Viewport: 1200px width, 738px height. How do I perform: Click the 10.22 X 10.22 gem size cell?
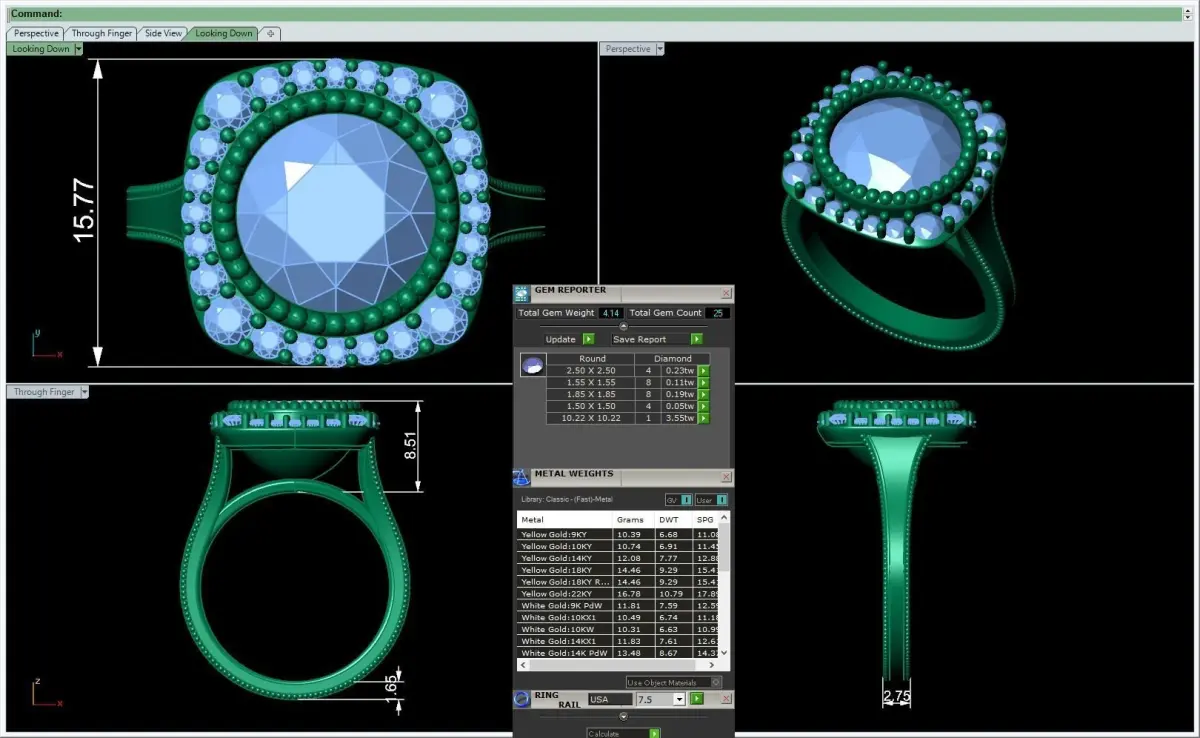point(592,418)
